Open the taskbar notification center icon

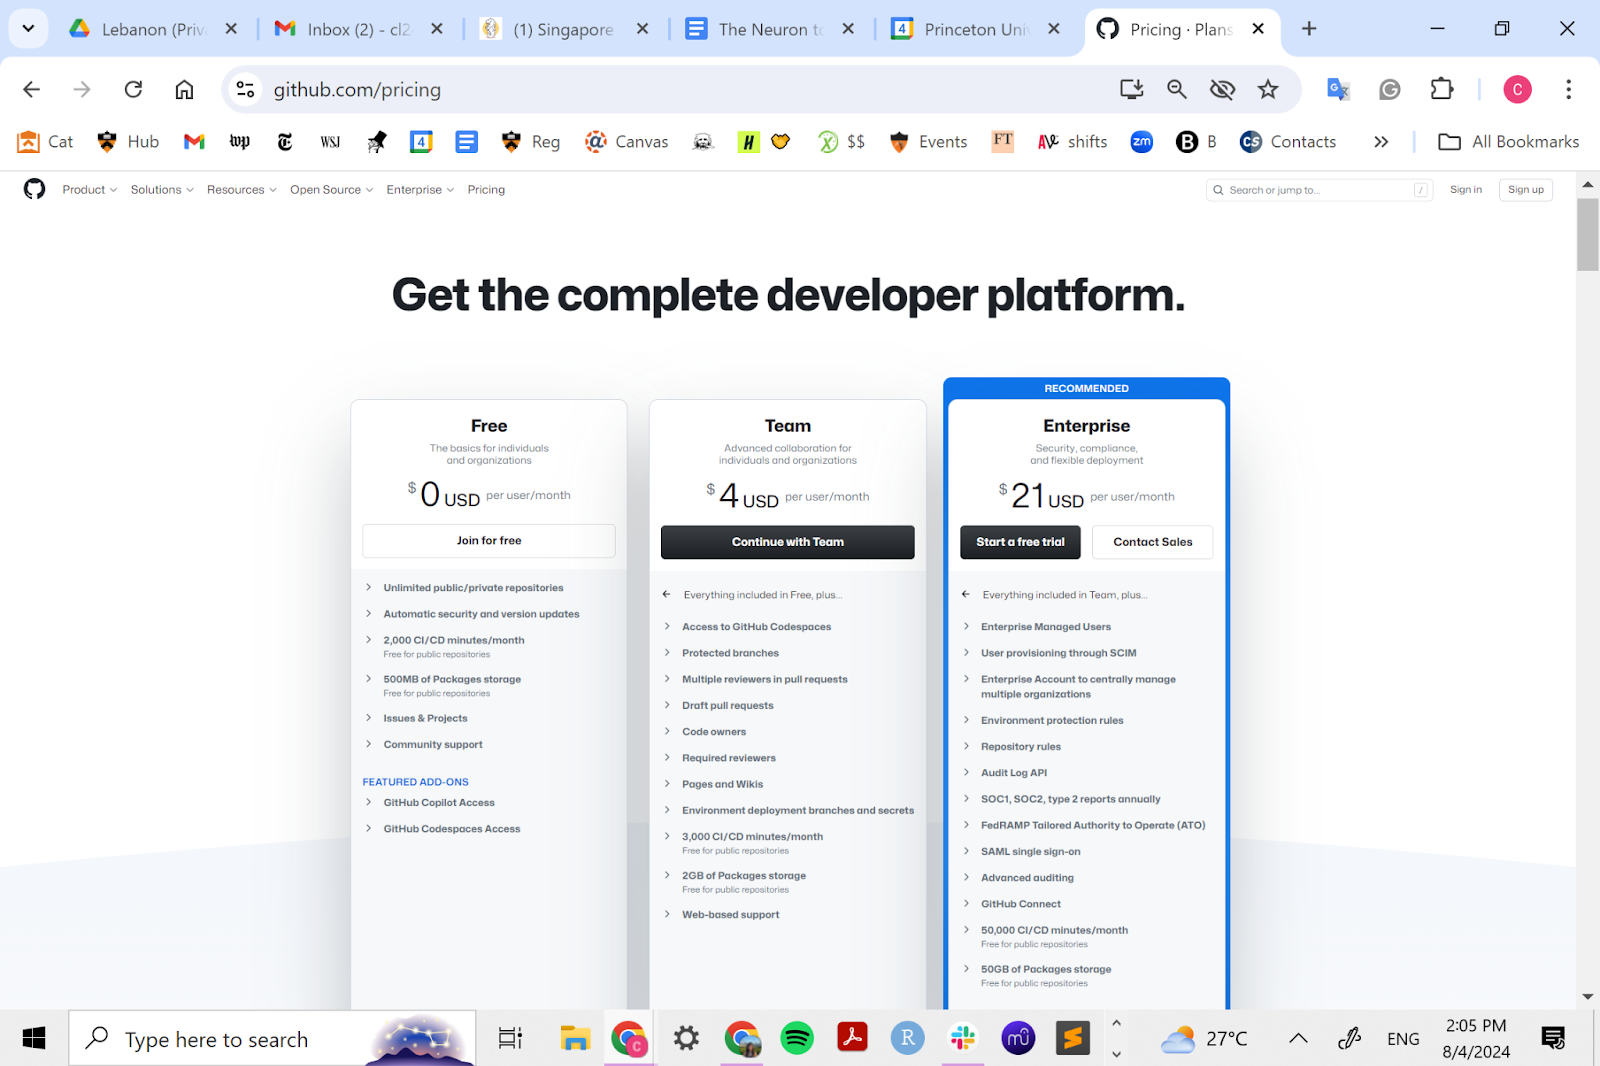point(1553,1039)
